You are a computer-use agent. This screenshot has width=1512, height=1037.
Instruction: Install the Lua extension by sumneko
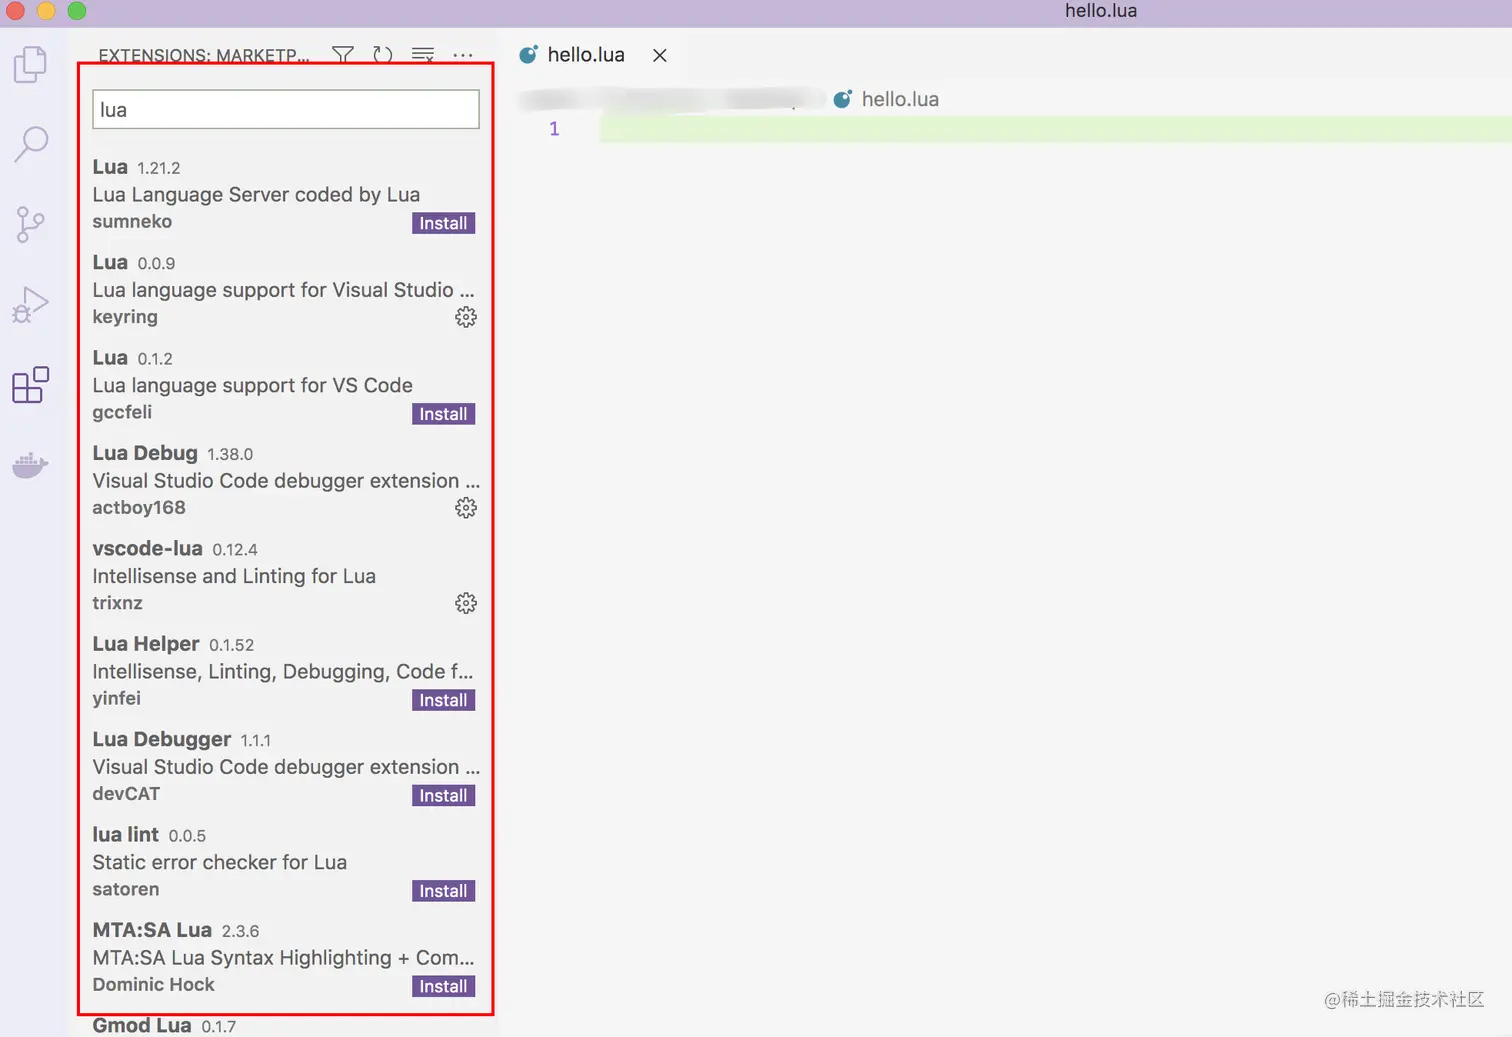443,223
